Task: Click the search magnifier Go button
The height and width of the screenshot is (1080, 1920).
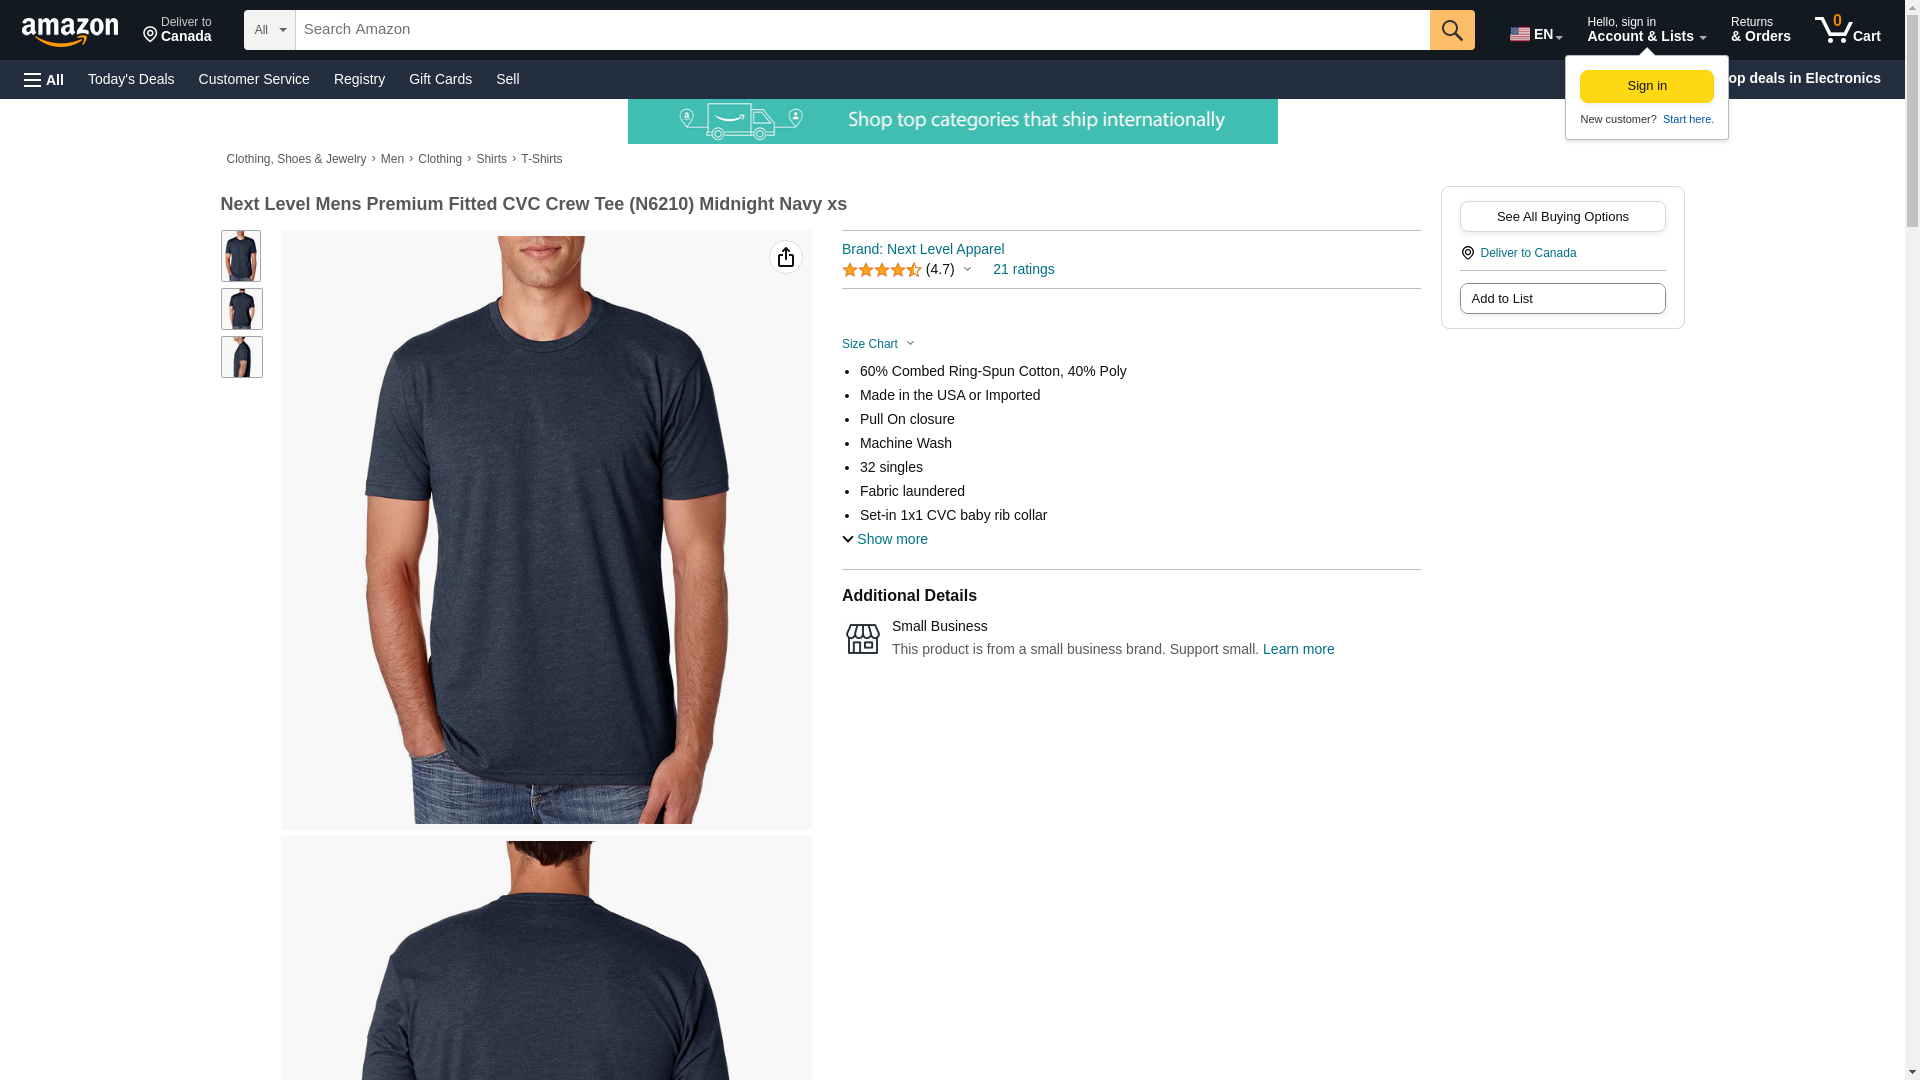Action: pos(1452,30)
